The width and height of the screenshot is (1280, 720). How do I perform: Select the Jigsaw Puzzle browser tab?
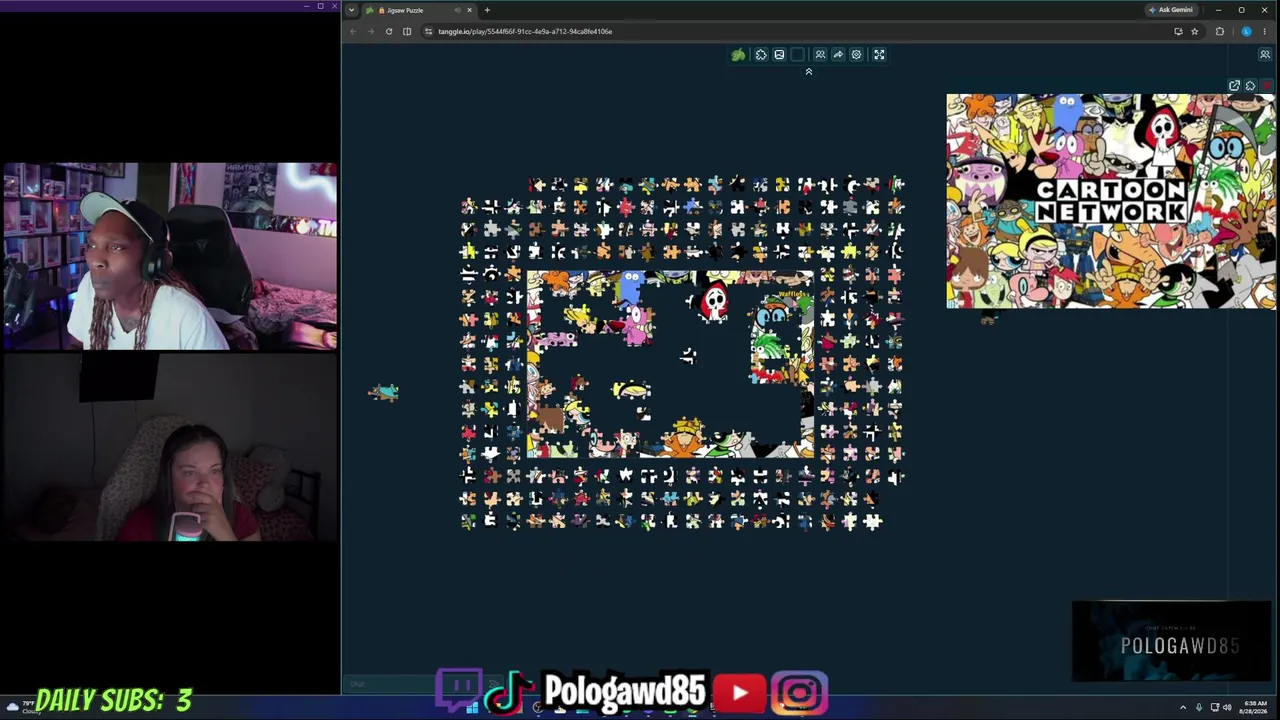point(418,10)
